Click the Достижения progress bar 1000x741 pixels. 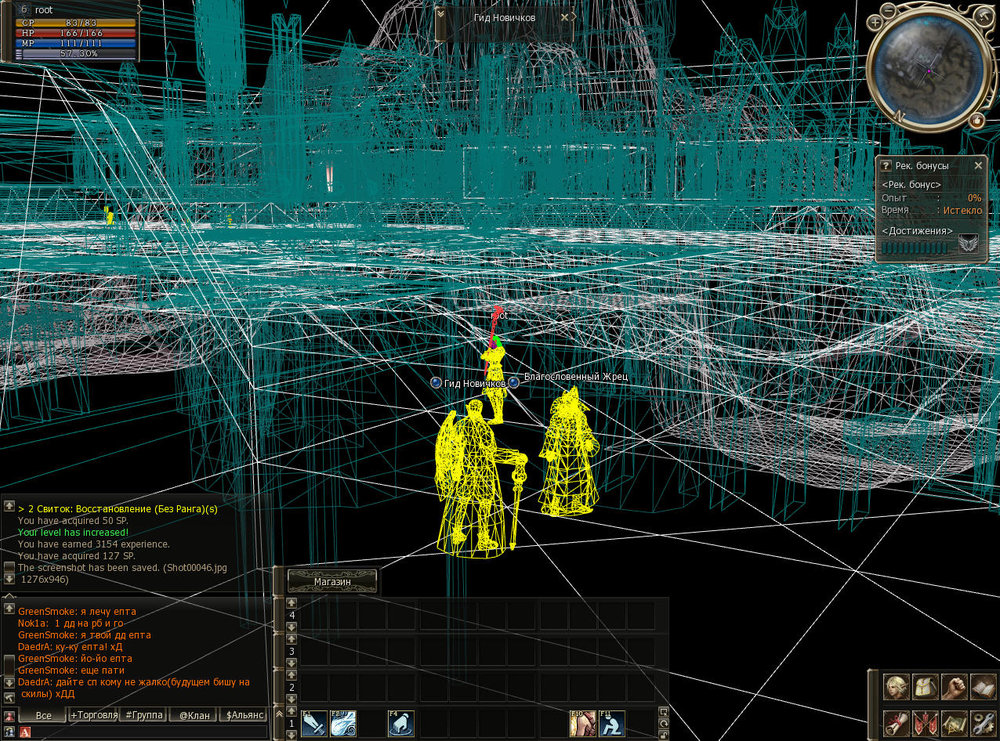(x=917, y=246)
